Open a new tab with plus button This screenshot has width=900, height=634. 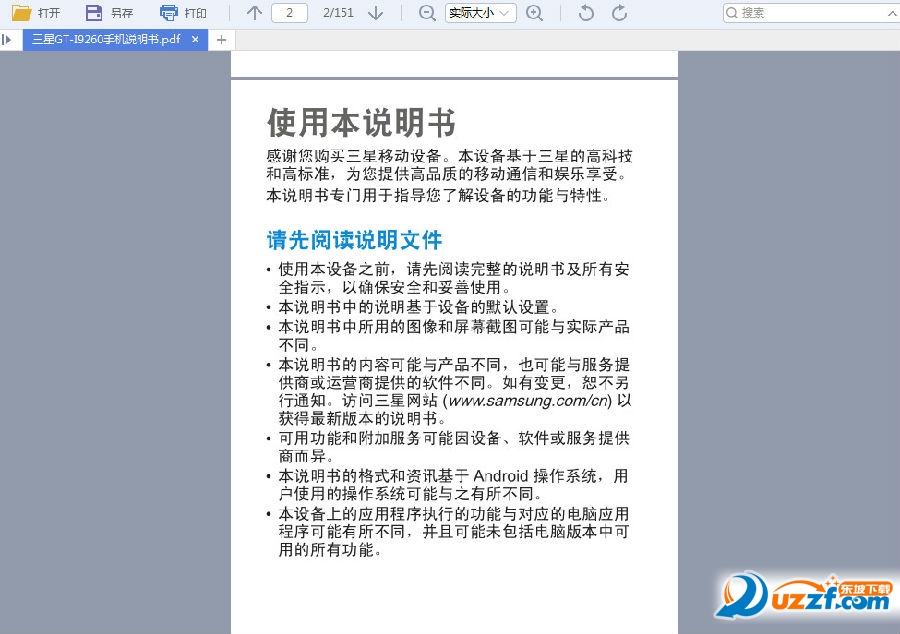222,40
